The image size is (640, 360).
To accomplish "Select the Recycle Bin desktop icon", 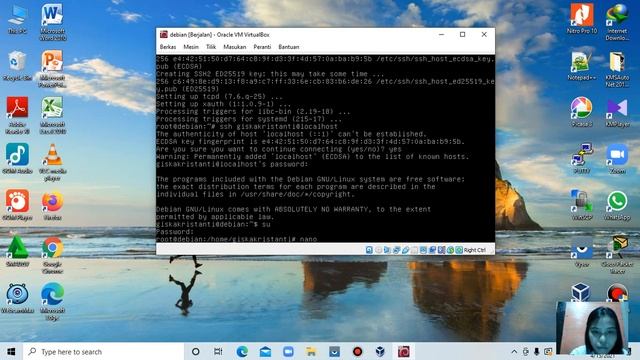I will (17, 65).
